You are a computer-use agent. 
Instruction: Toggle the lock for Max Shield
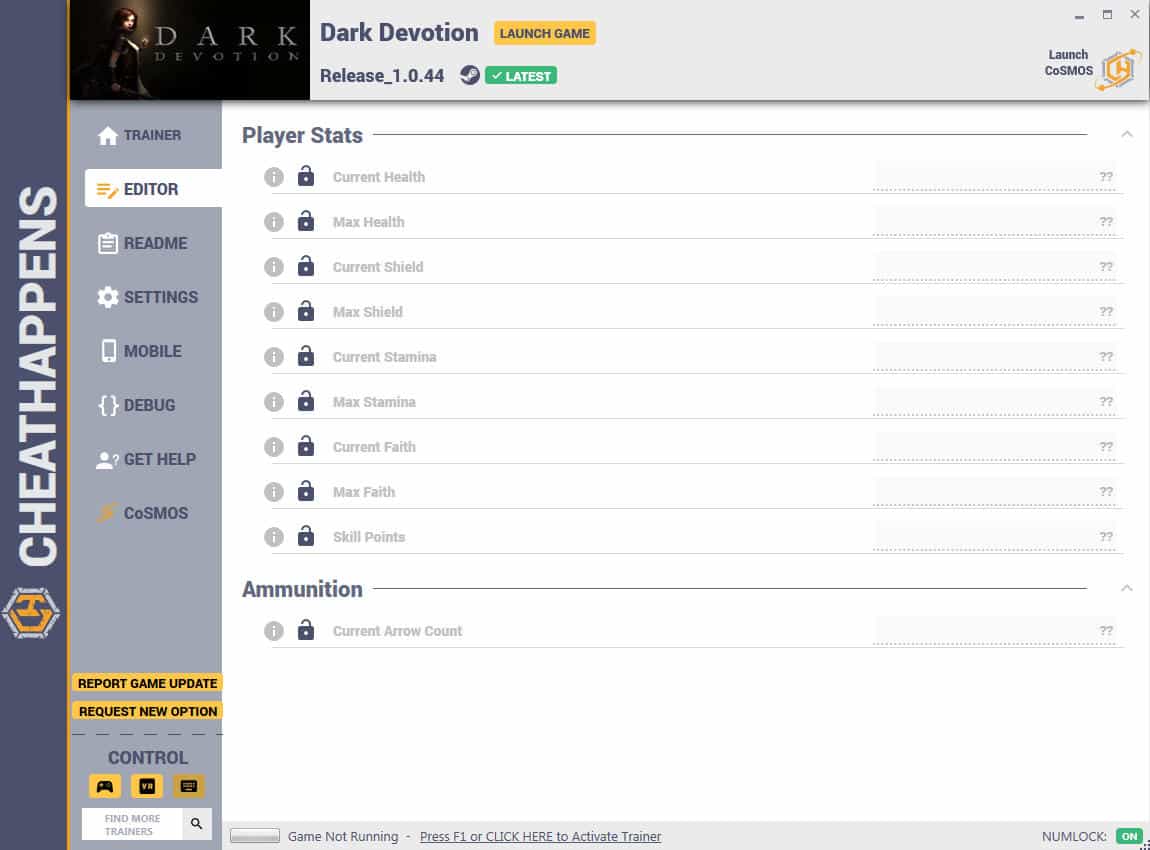pos(306,311)
